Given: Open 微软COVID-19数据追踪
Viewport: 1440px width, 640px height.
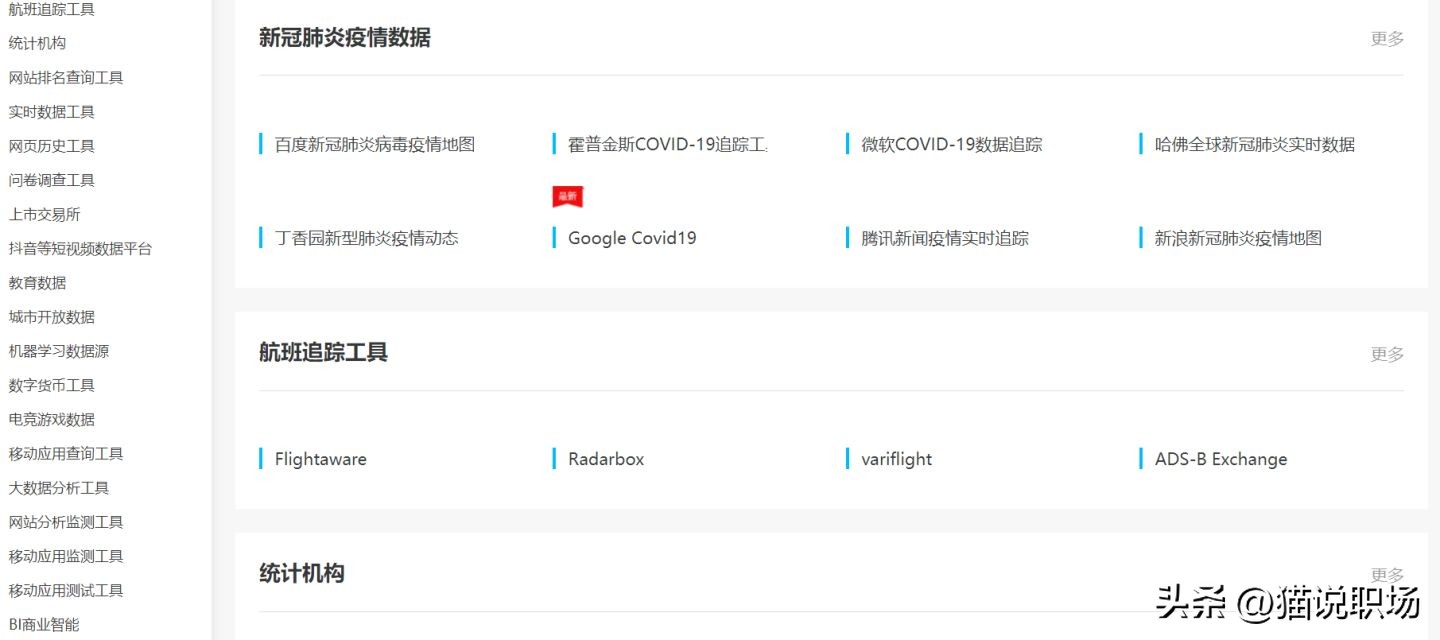Looking at the screenshot, I should click(x=948, y=143).
